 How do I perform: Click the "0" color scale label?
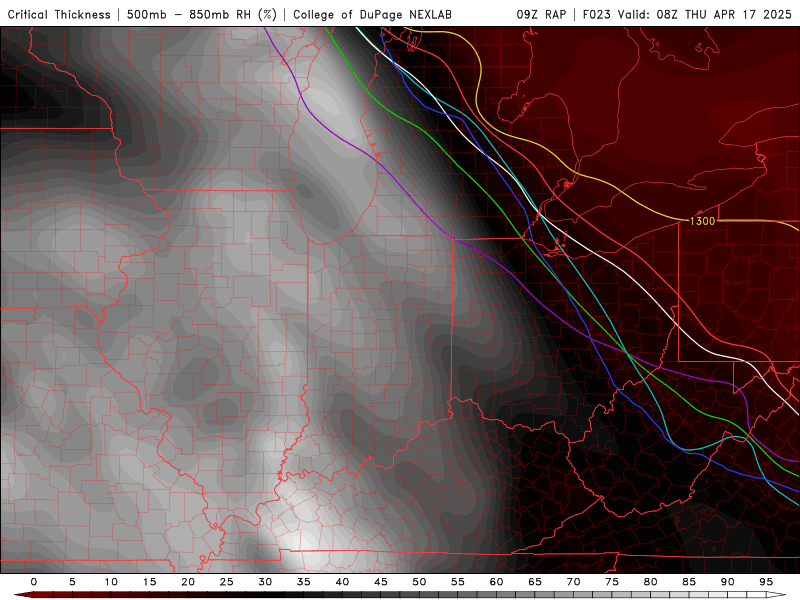coord(34,582)
